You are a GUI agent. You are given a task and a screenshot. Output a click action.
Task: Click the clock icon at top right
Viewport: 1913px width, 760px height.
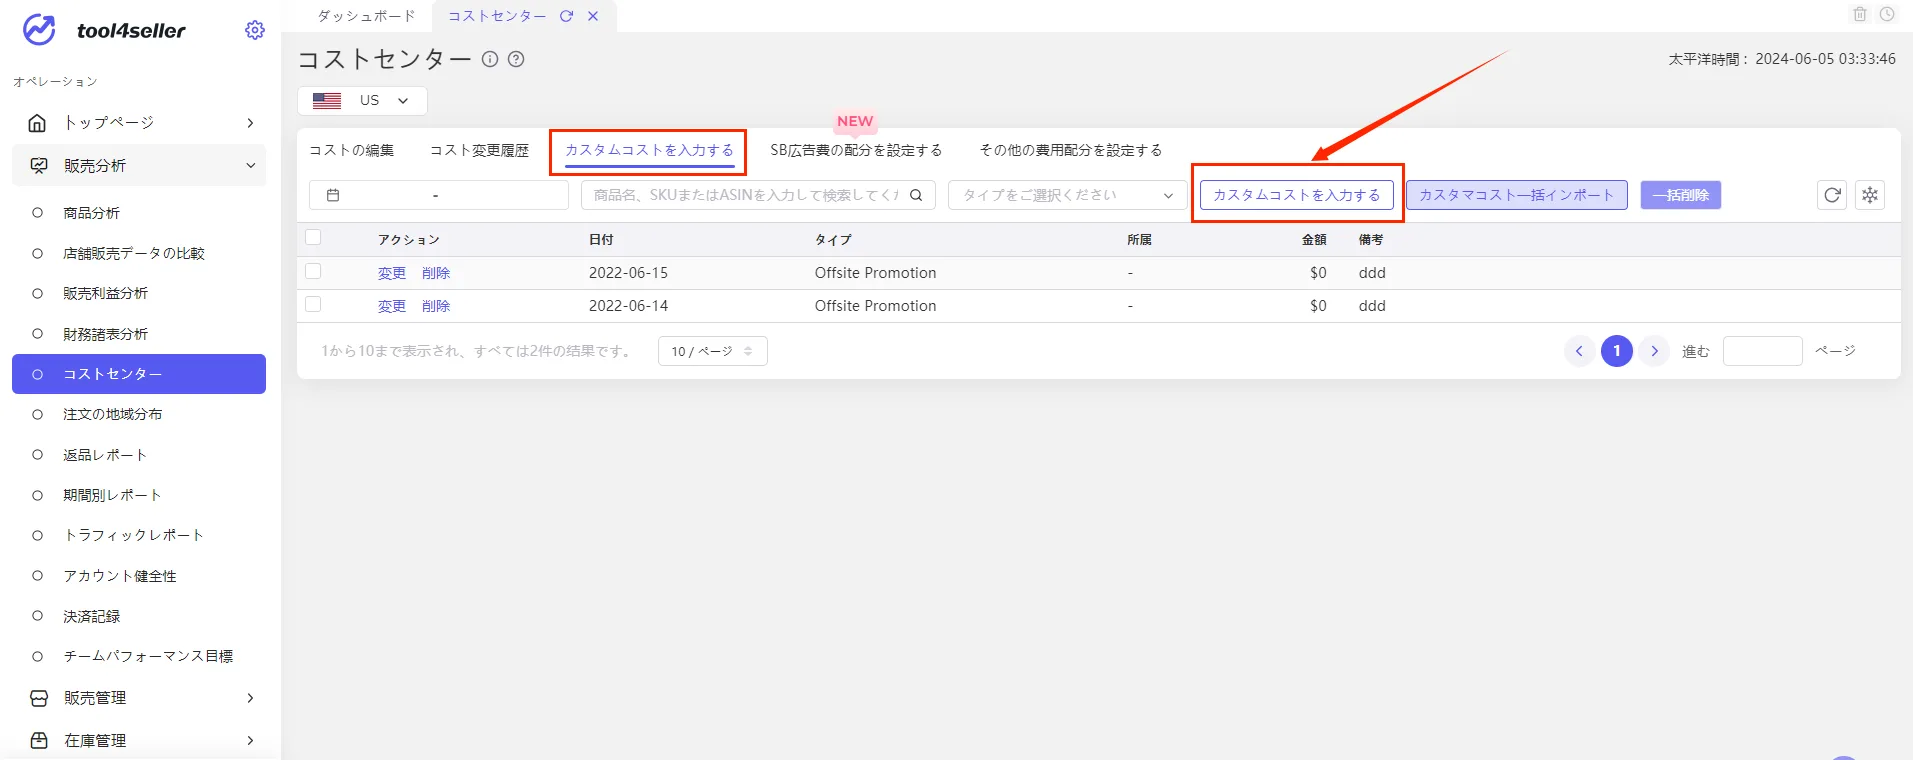coord(1887,14)
